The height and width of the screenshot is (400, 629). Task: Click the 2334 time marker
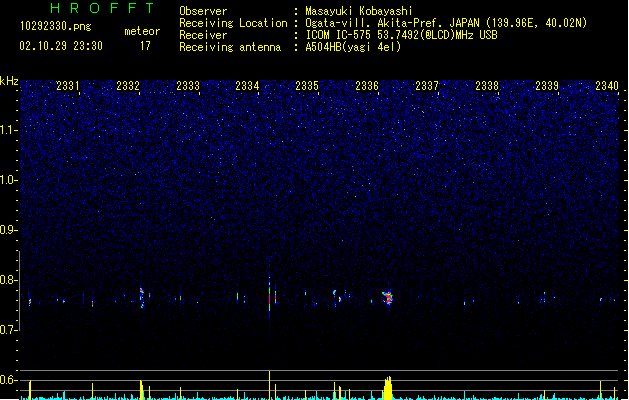pyautogui.click(x=247, y=86)
